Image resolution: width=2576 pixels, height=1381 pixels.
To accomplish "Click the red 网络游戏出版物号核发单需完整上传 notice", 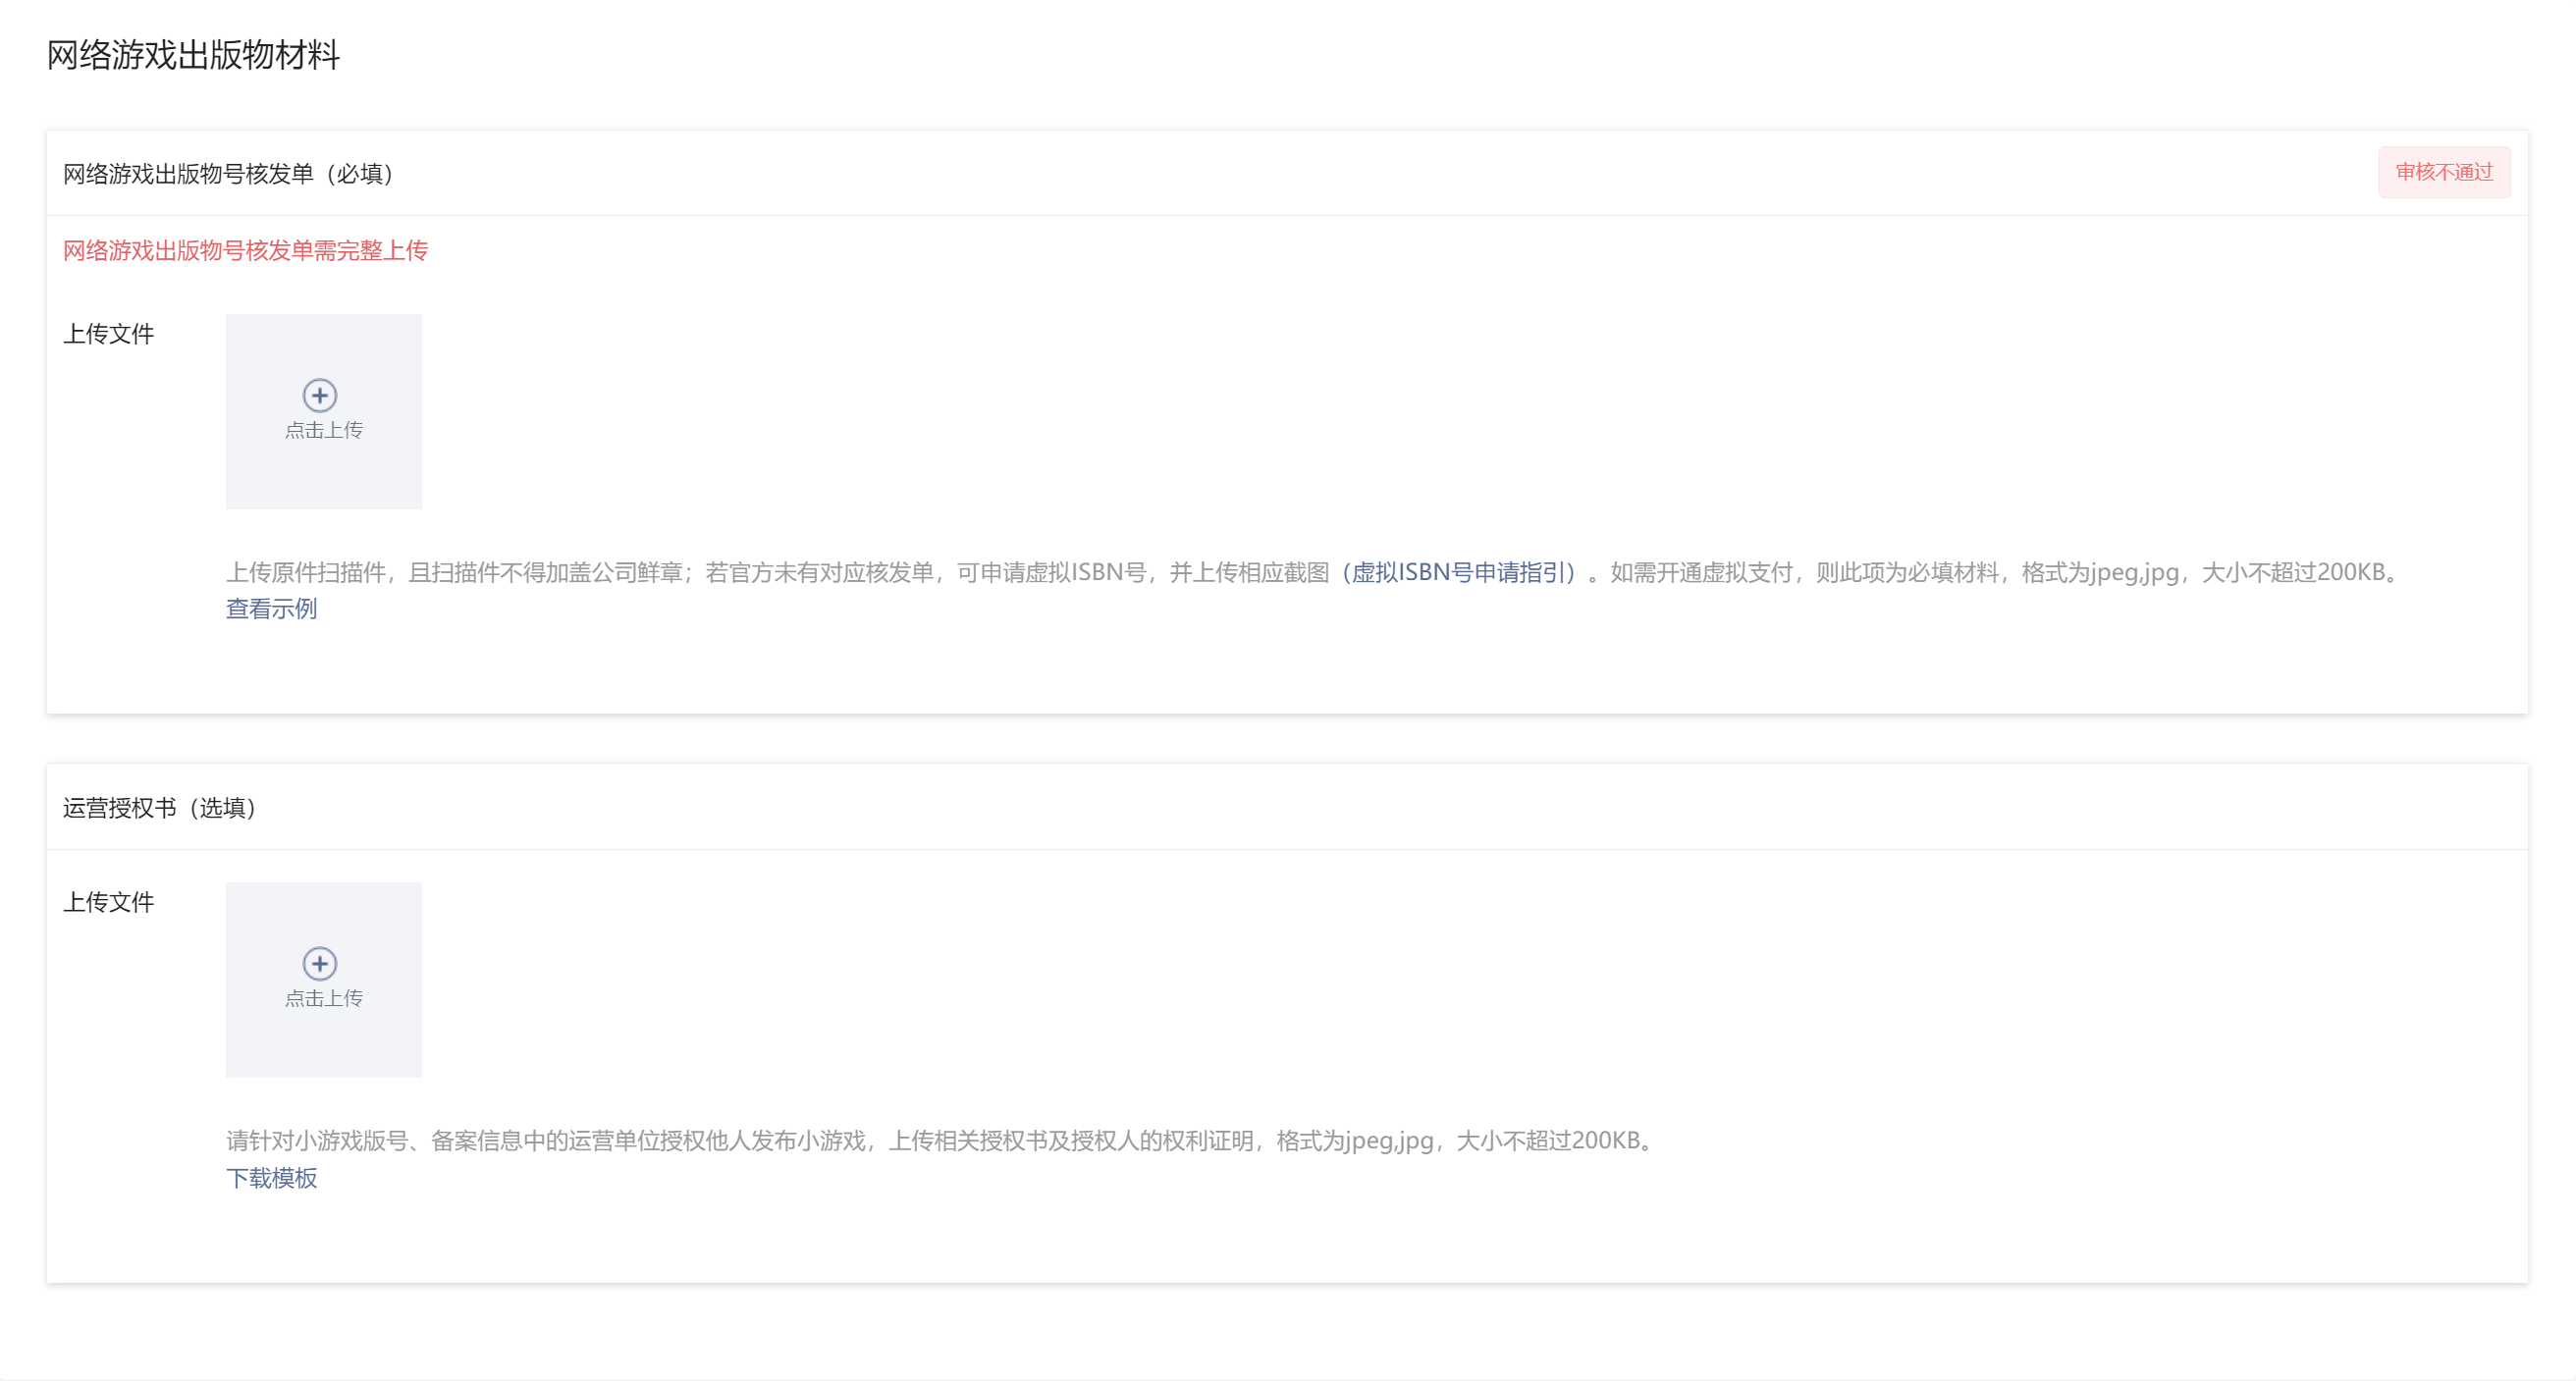I will click(245, 250).
